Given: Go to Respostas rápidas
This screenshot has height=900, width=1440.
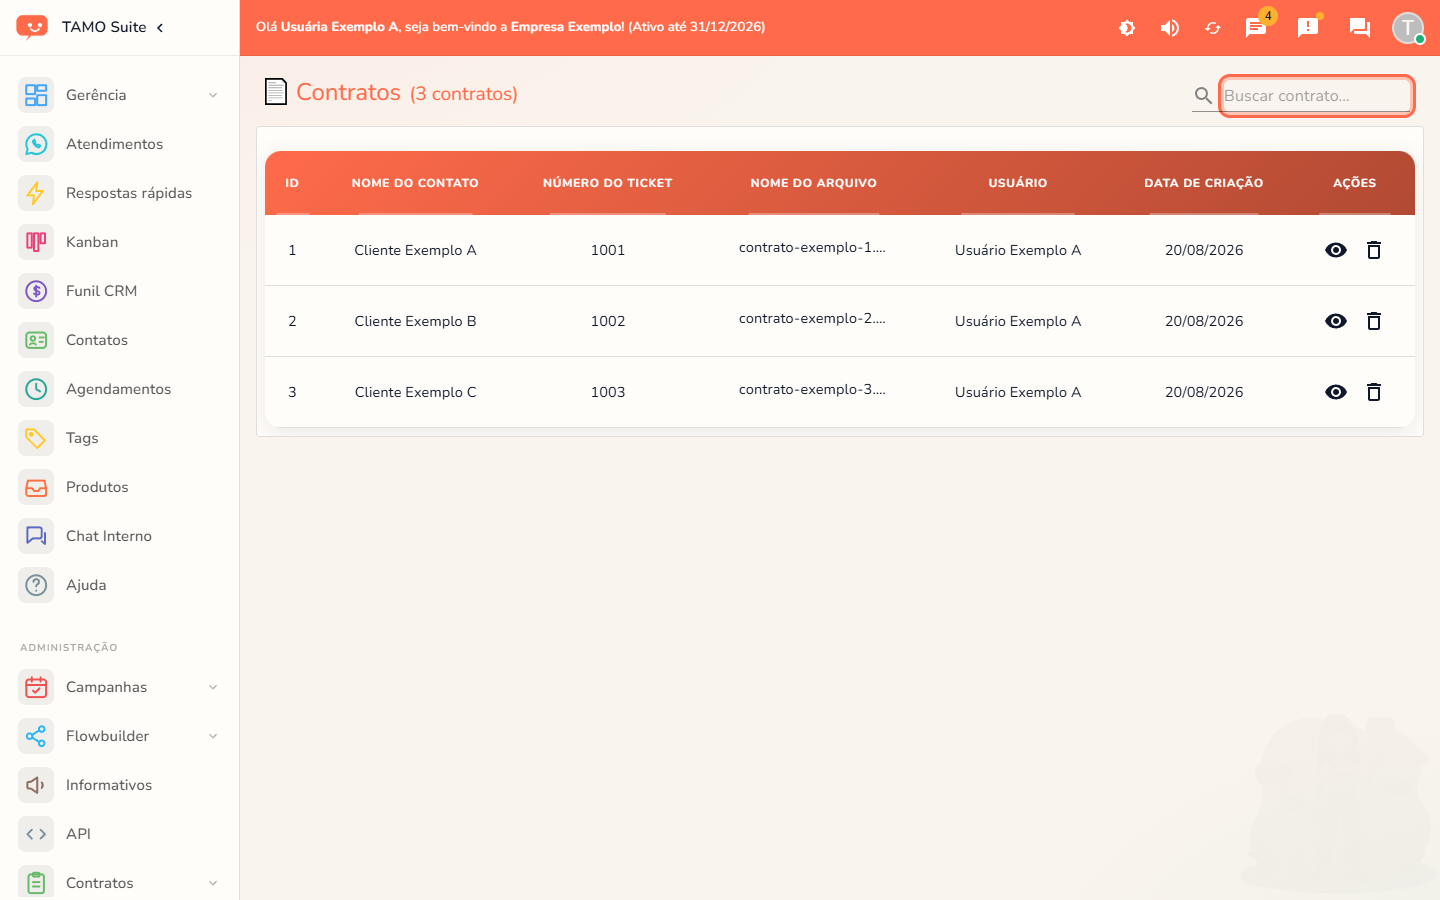Looking at the screenshot, I should [120, 193].
